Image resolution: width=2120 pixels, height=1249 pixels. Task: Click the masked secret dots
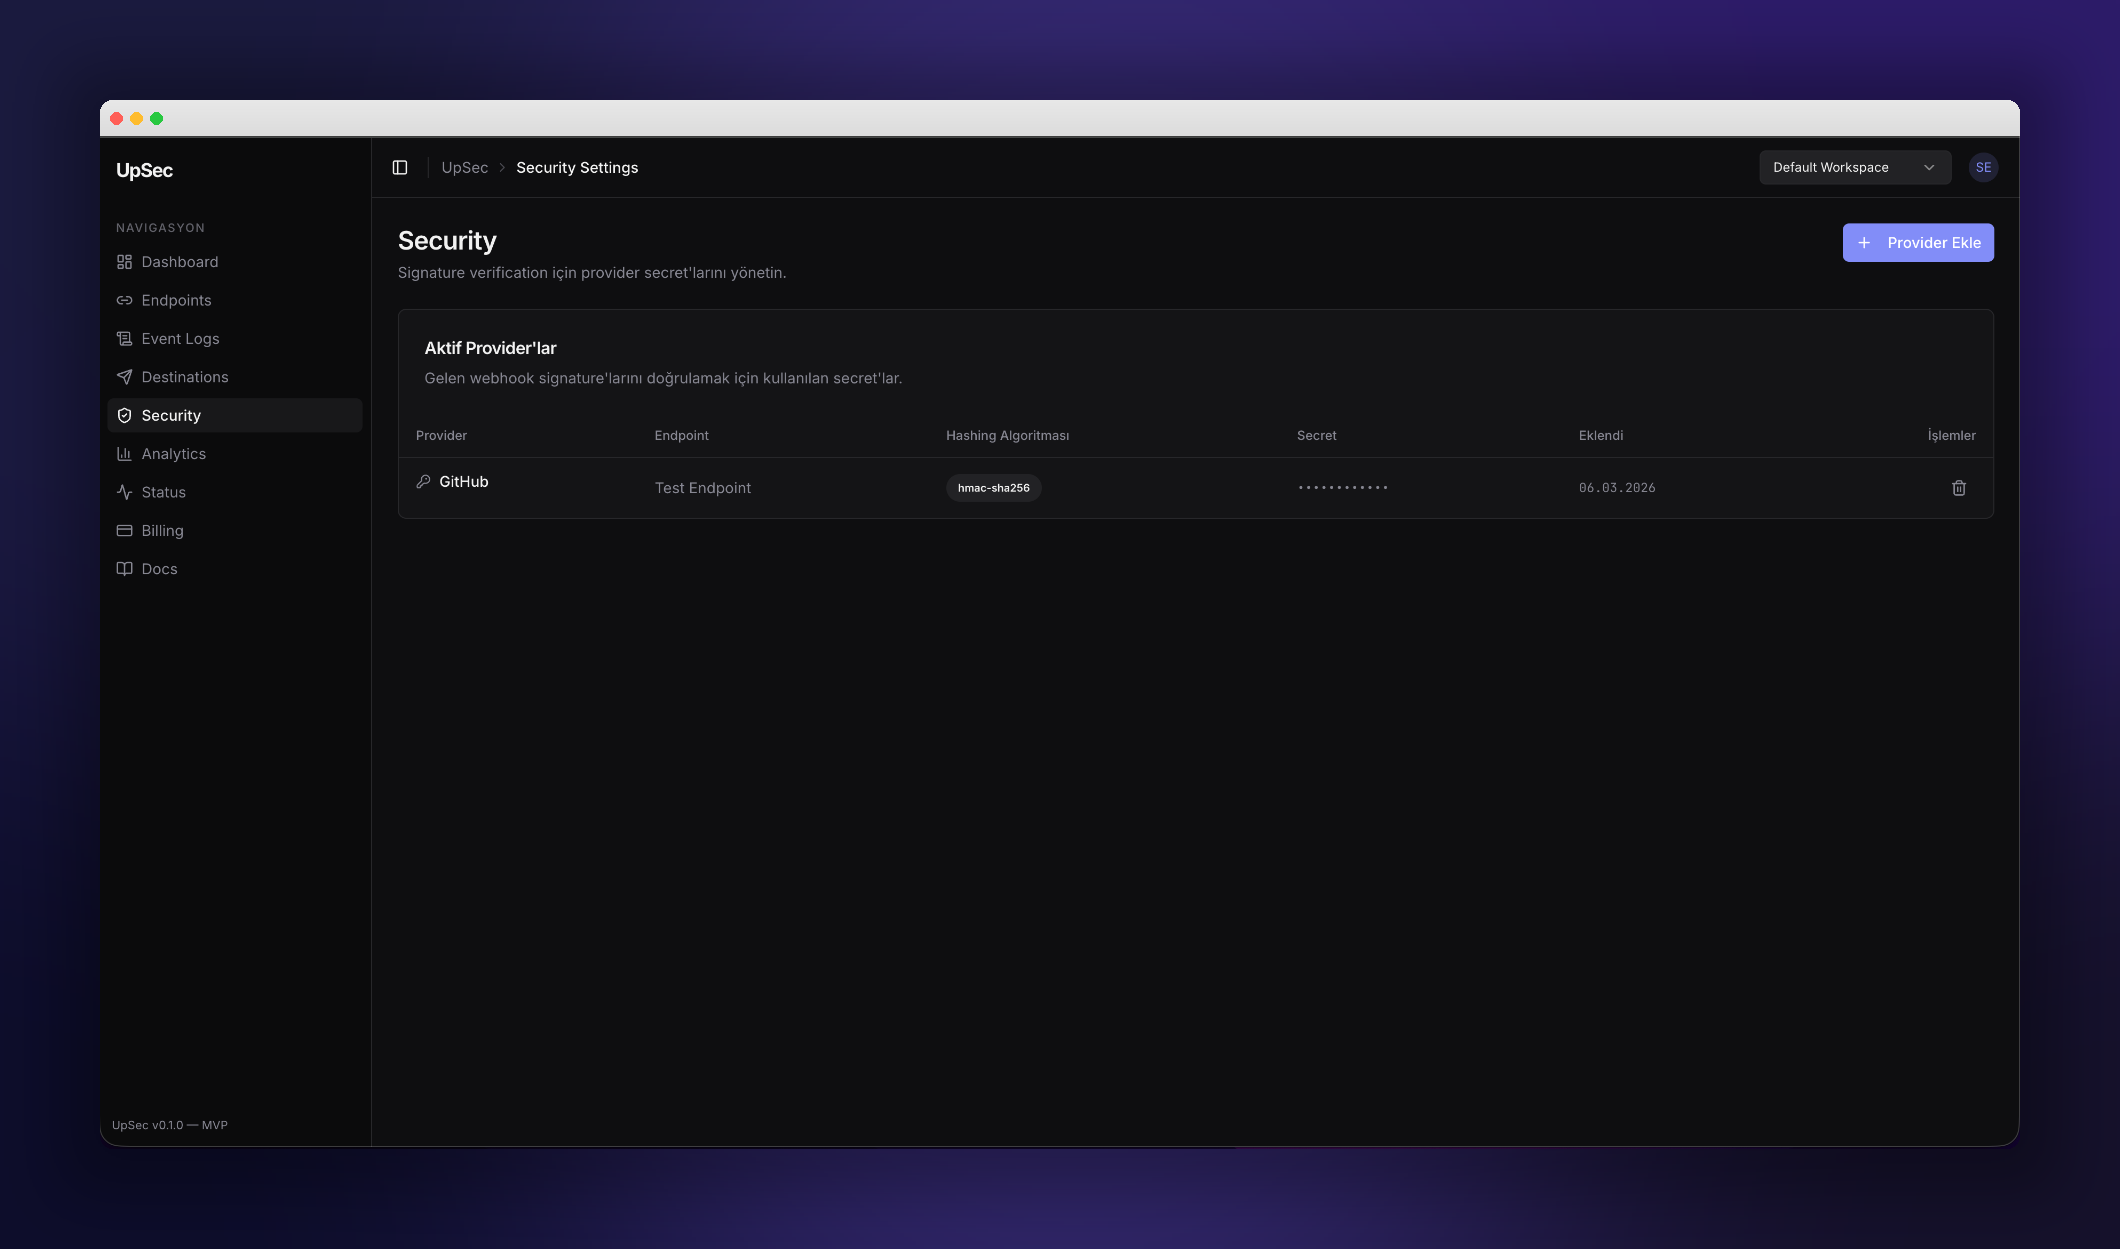(x=1342, y=488)
